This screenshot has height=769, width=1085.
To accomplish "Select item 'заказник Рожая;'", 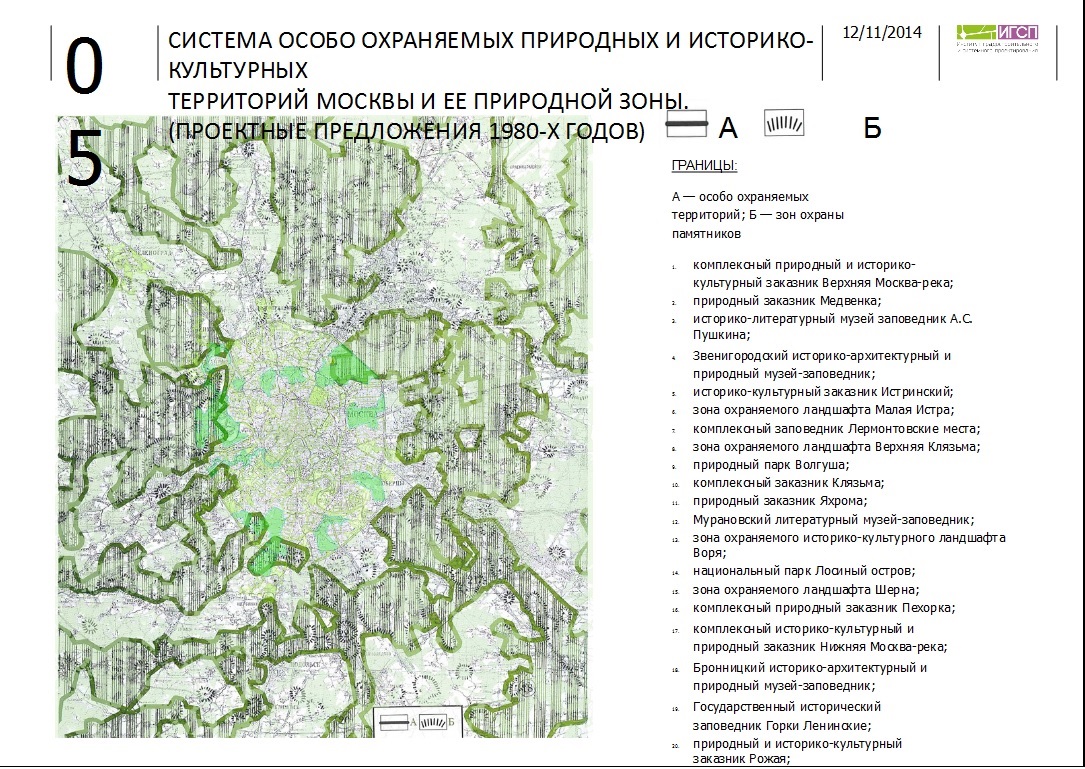I will (x=741, y=759).
